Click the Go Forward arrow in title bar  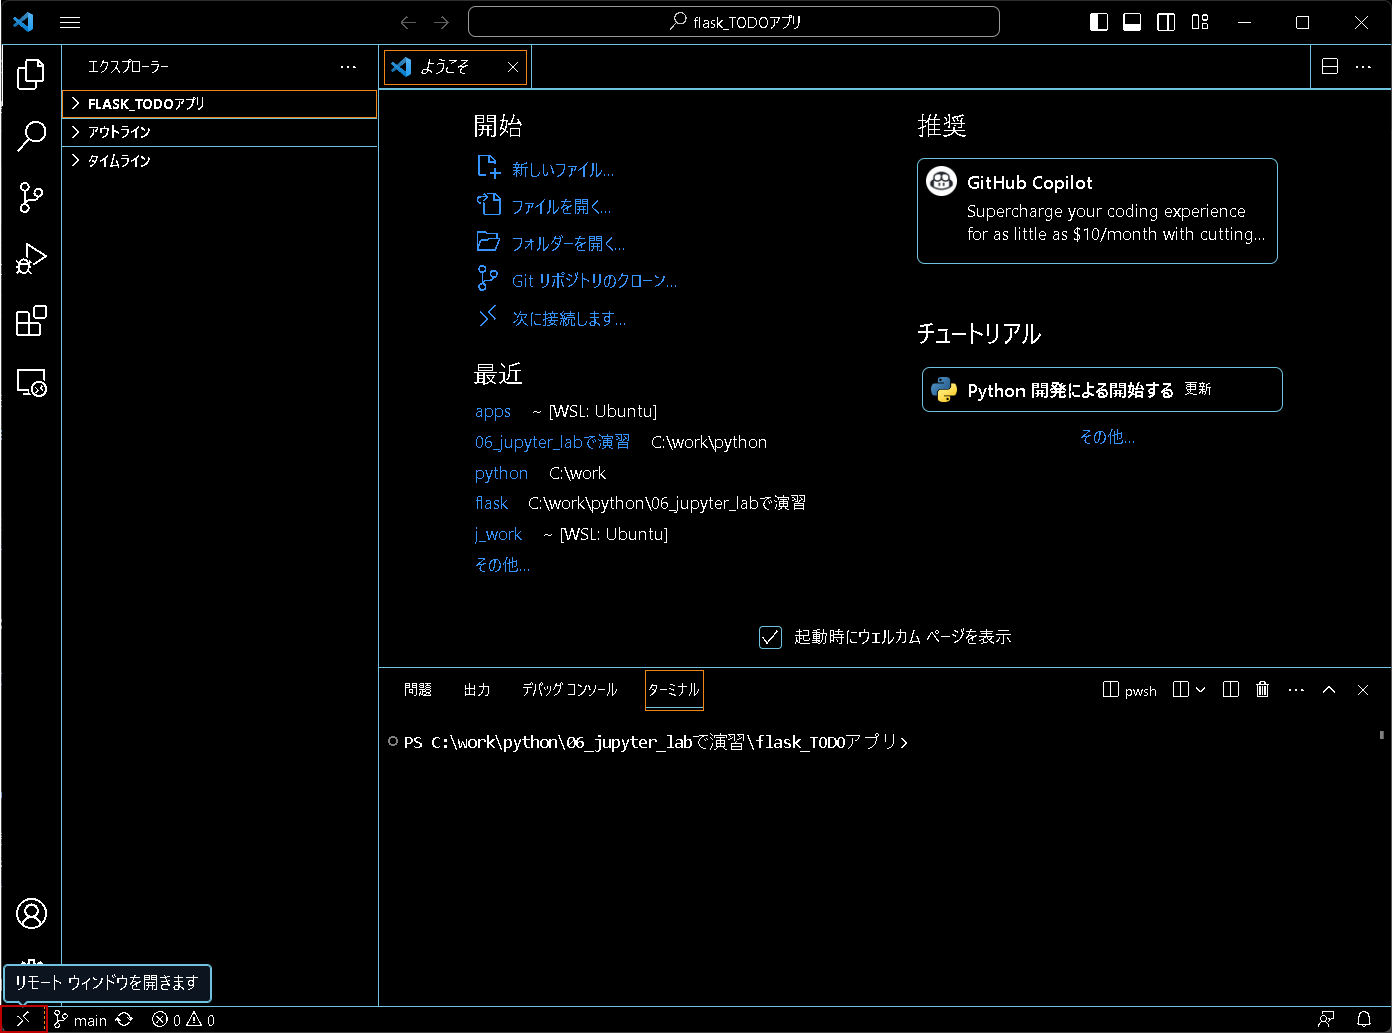(442, 22)
